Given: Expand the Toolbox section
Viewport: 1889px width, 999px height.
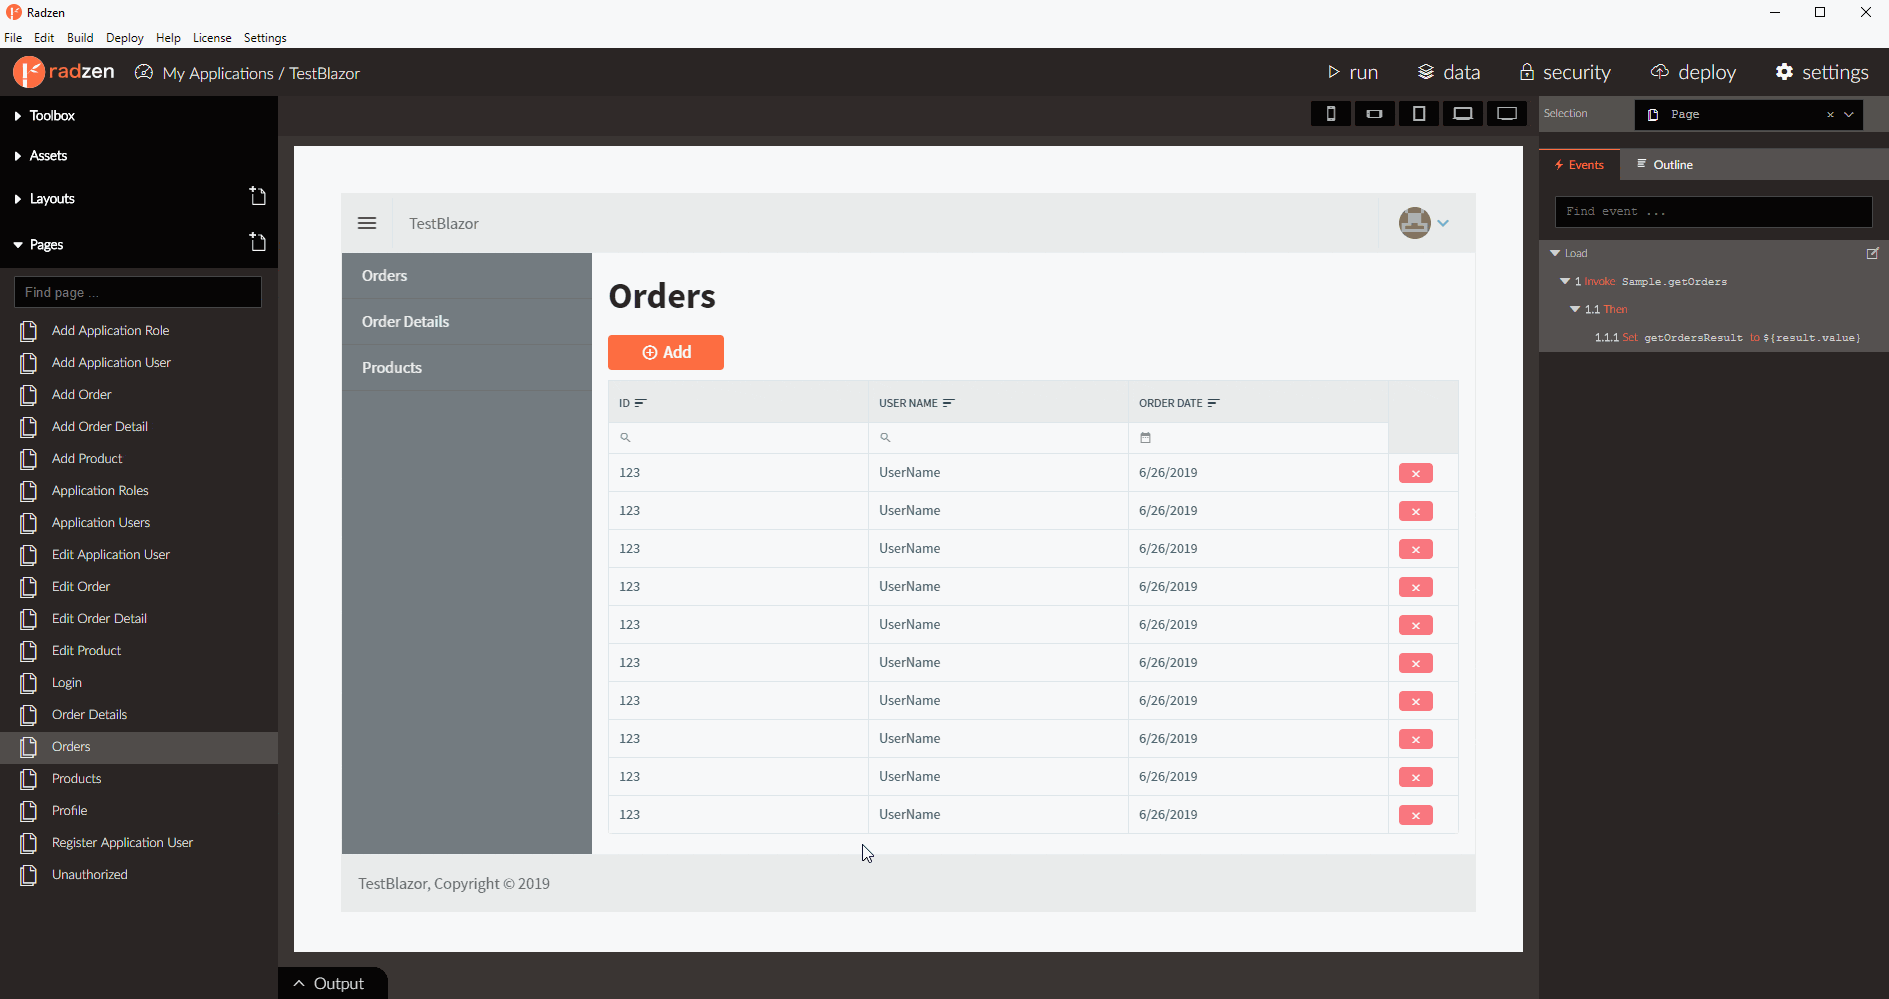Looking at the screenshot, I should pos(18,116).
